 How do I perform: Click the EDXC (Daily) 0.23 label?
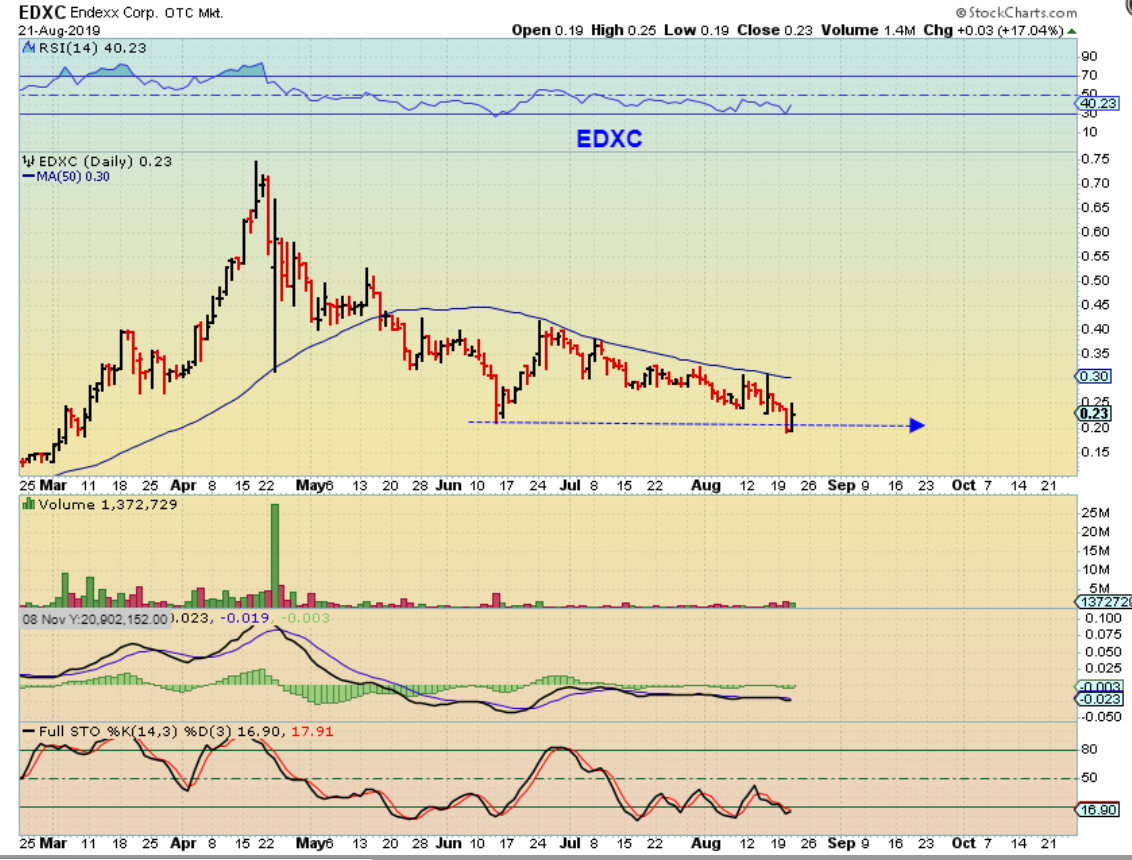(x=105, y=161)
